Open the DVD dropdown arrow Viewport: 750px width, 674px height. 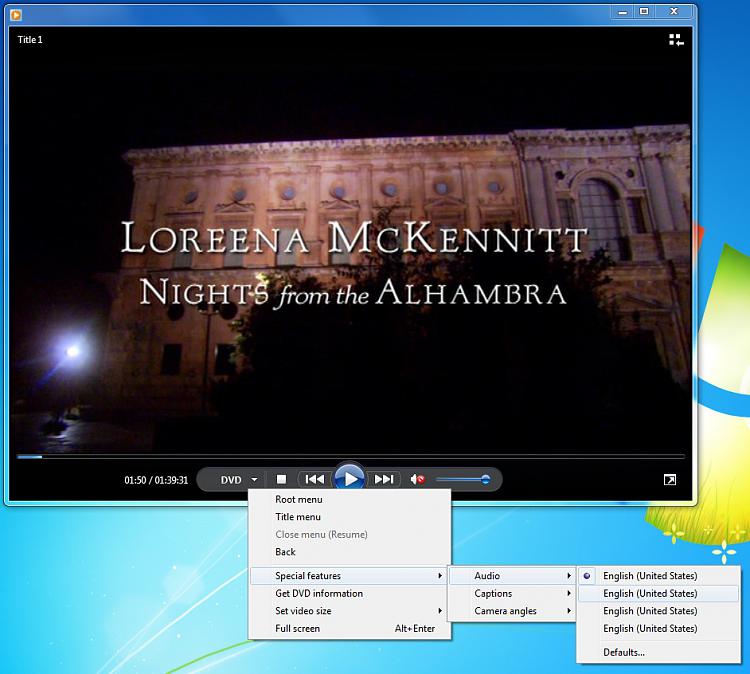(254, 480)
